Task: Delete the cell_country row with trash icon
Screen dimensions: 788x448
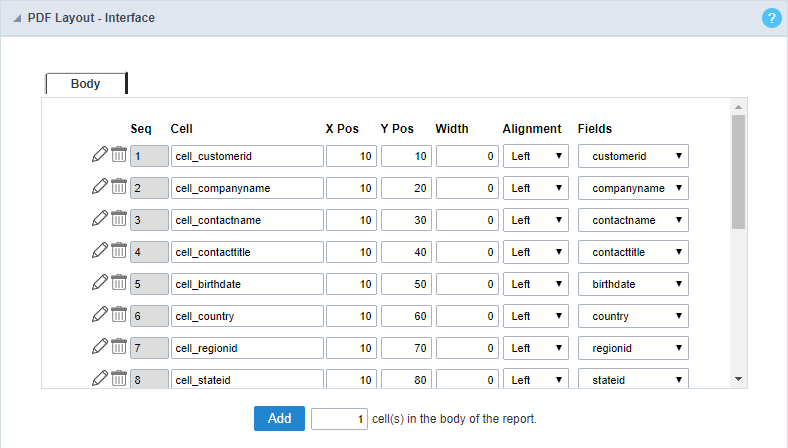Action: pyautogui.click(x=119, y=314)
